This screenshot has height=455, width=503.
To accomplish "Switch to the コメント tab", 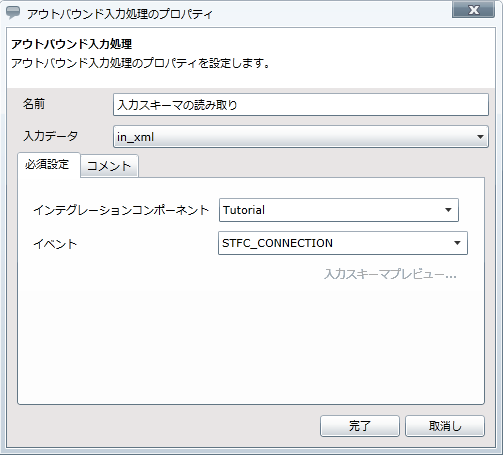I will pos(109,166).
